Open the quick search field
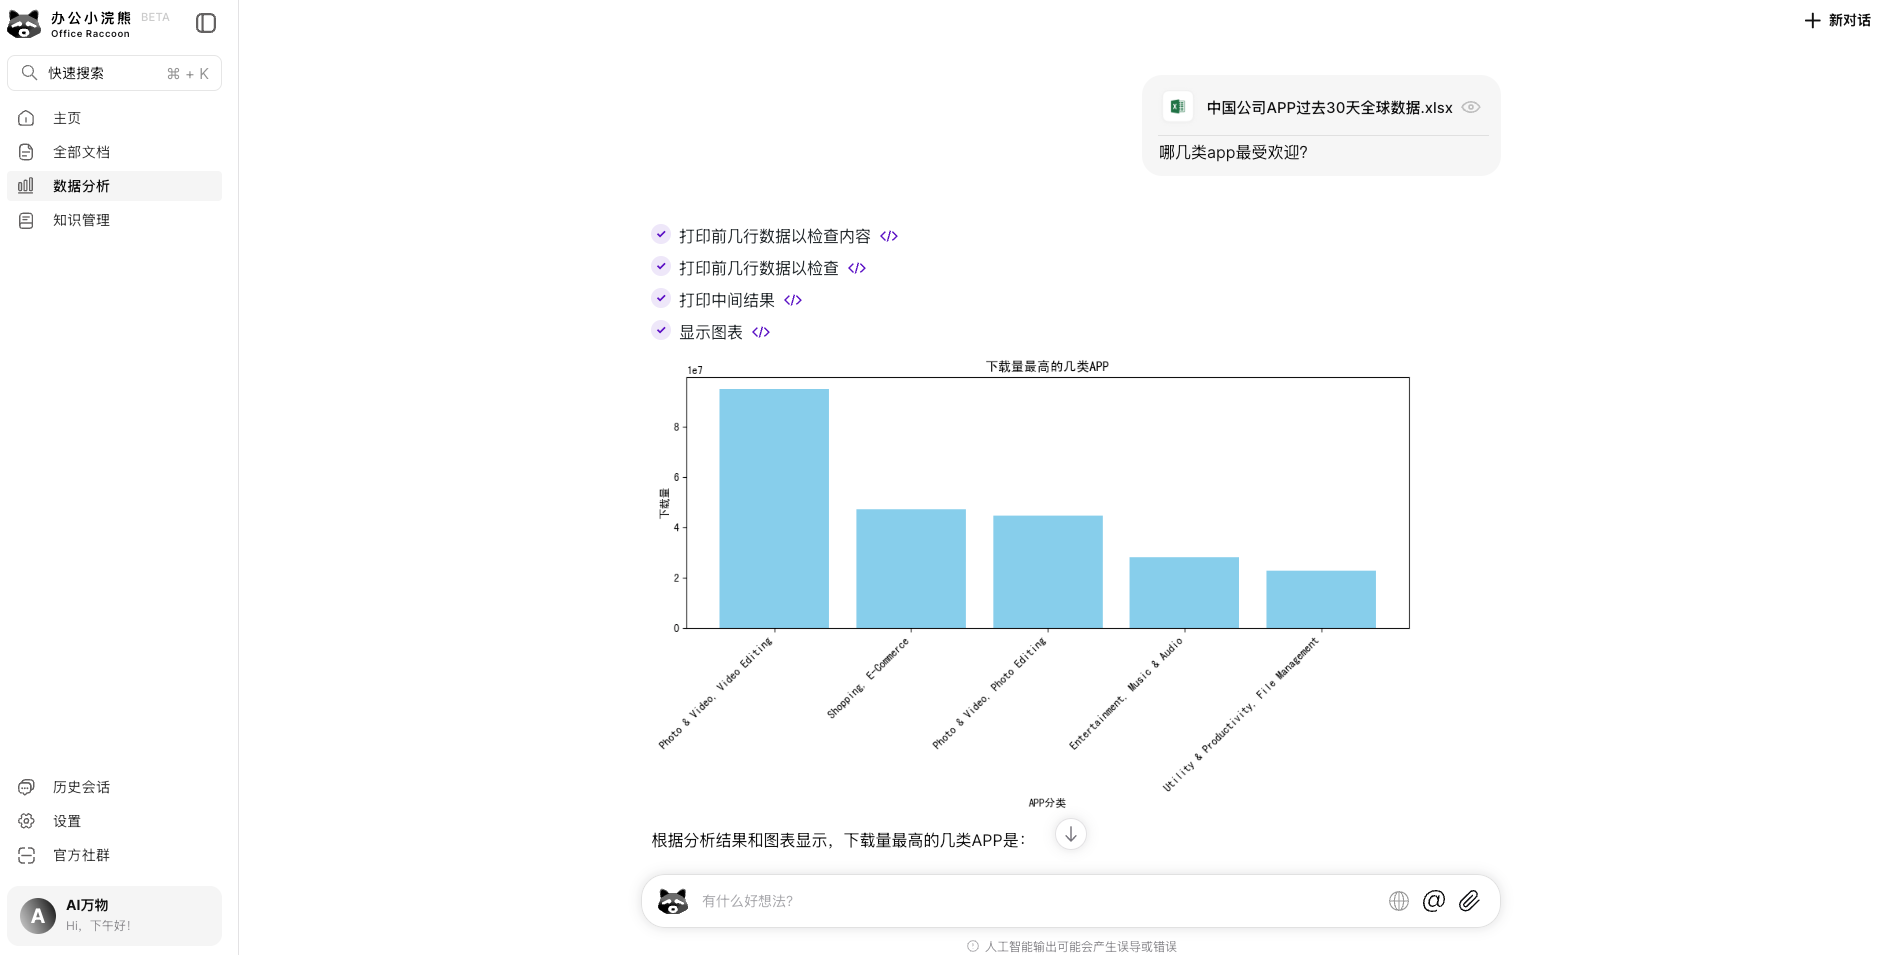 pyautogui.click(x=114, y=73)
